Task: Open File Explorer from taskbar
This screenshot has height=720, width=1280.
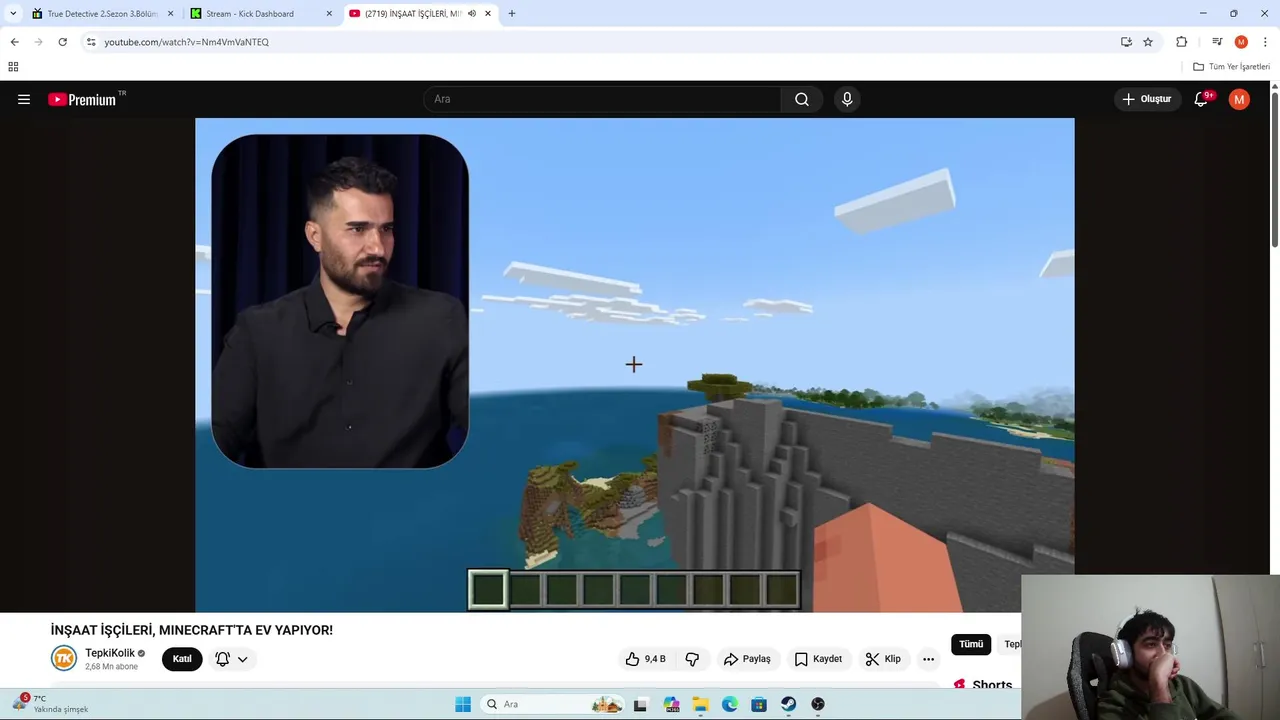Action: tap(700, 704)
